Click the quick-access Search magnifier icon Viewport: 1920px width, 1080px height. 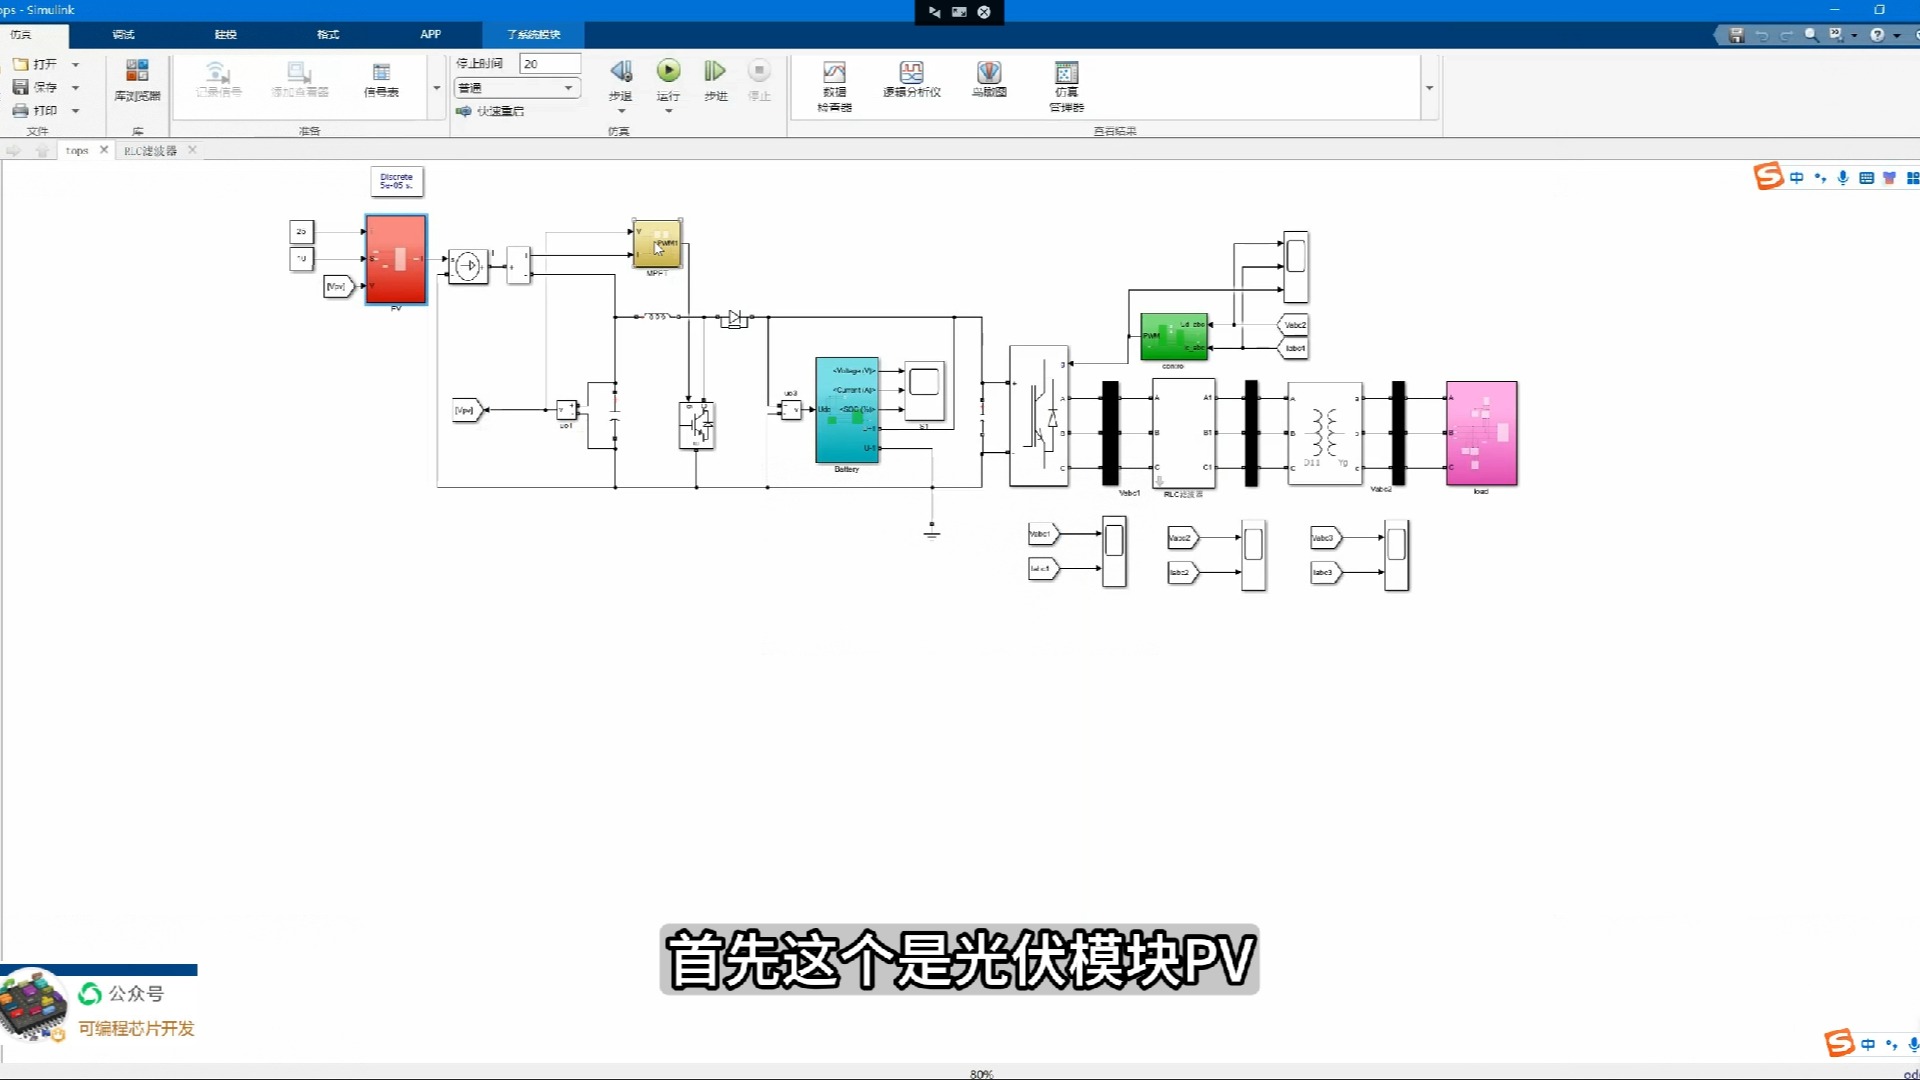[x=1811, y=35]
